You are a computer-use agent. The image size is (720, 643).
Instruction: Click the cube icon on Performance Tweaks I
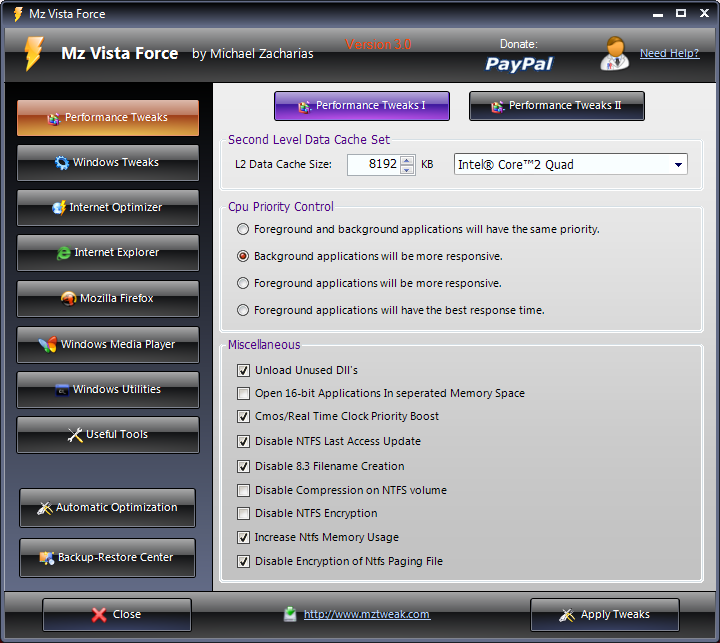point(304,107)
